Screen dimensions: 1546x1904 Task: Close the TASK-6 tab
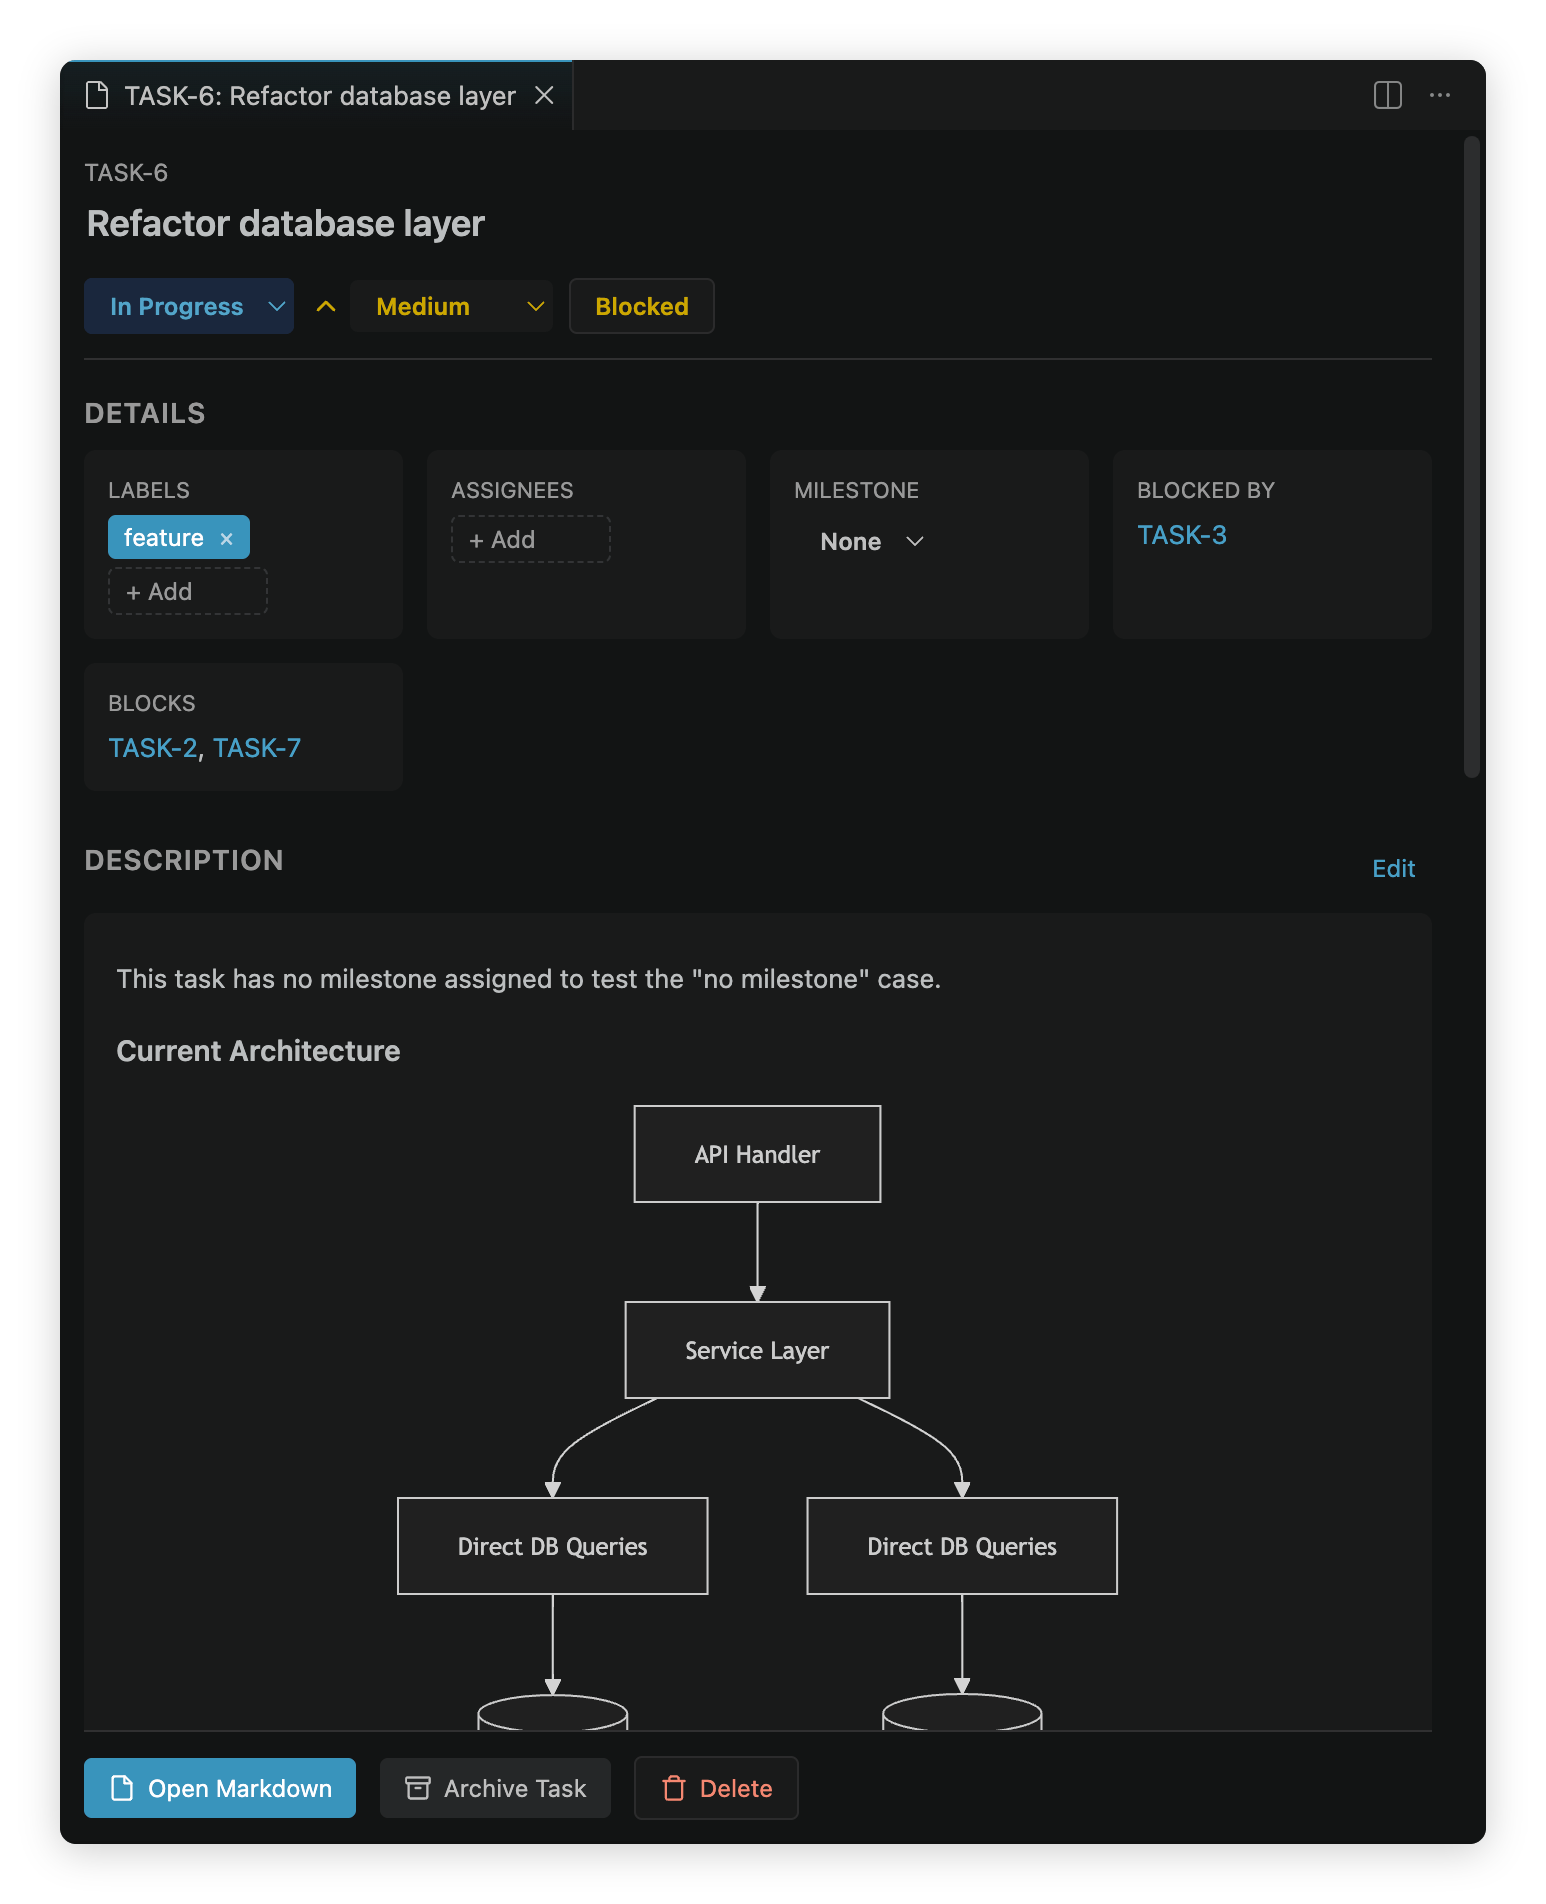pos(544,95)
